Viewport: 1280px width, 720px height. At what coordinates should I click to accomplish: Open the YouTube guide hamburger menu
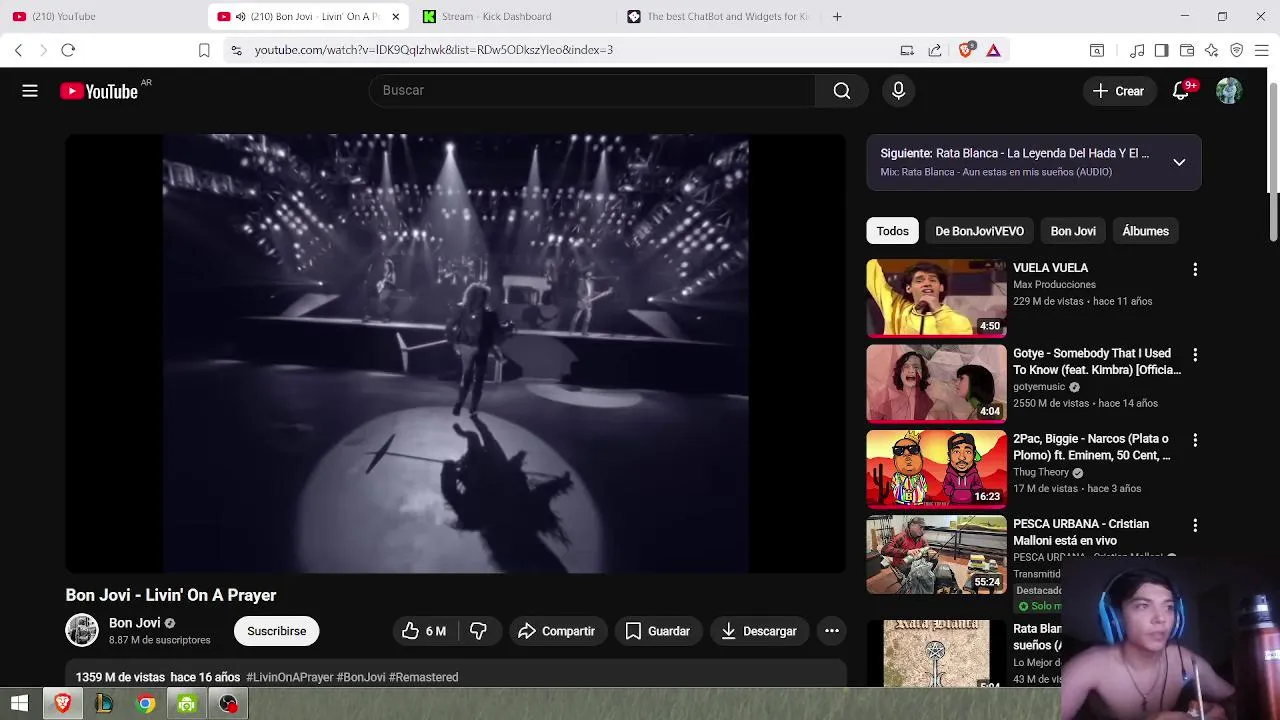pyautogui.click(x=30, y=91)
